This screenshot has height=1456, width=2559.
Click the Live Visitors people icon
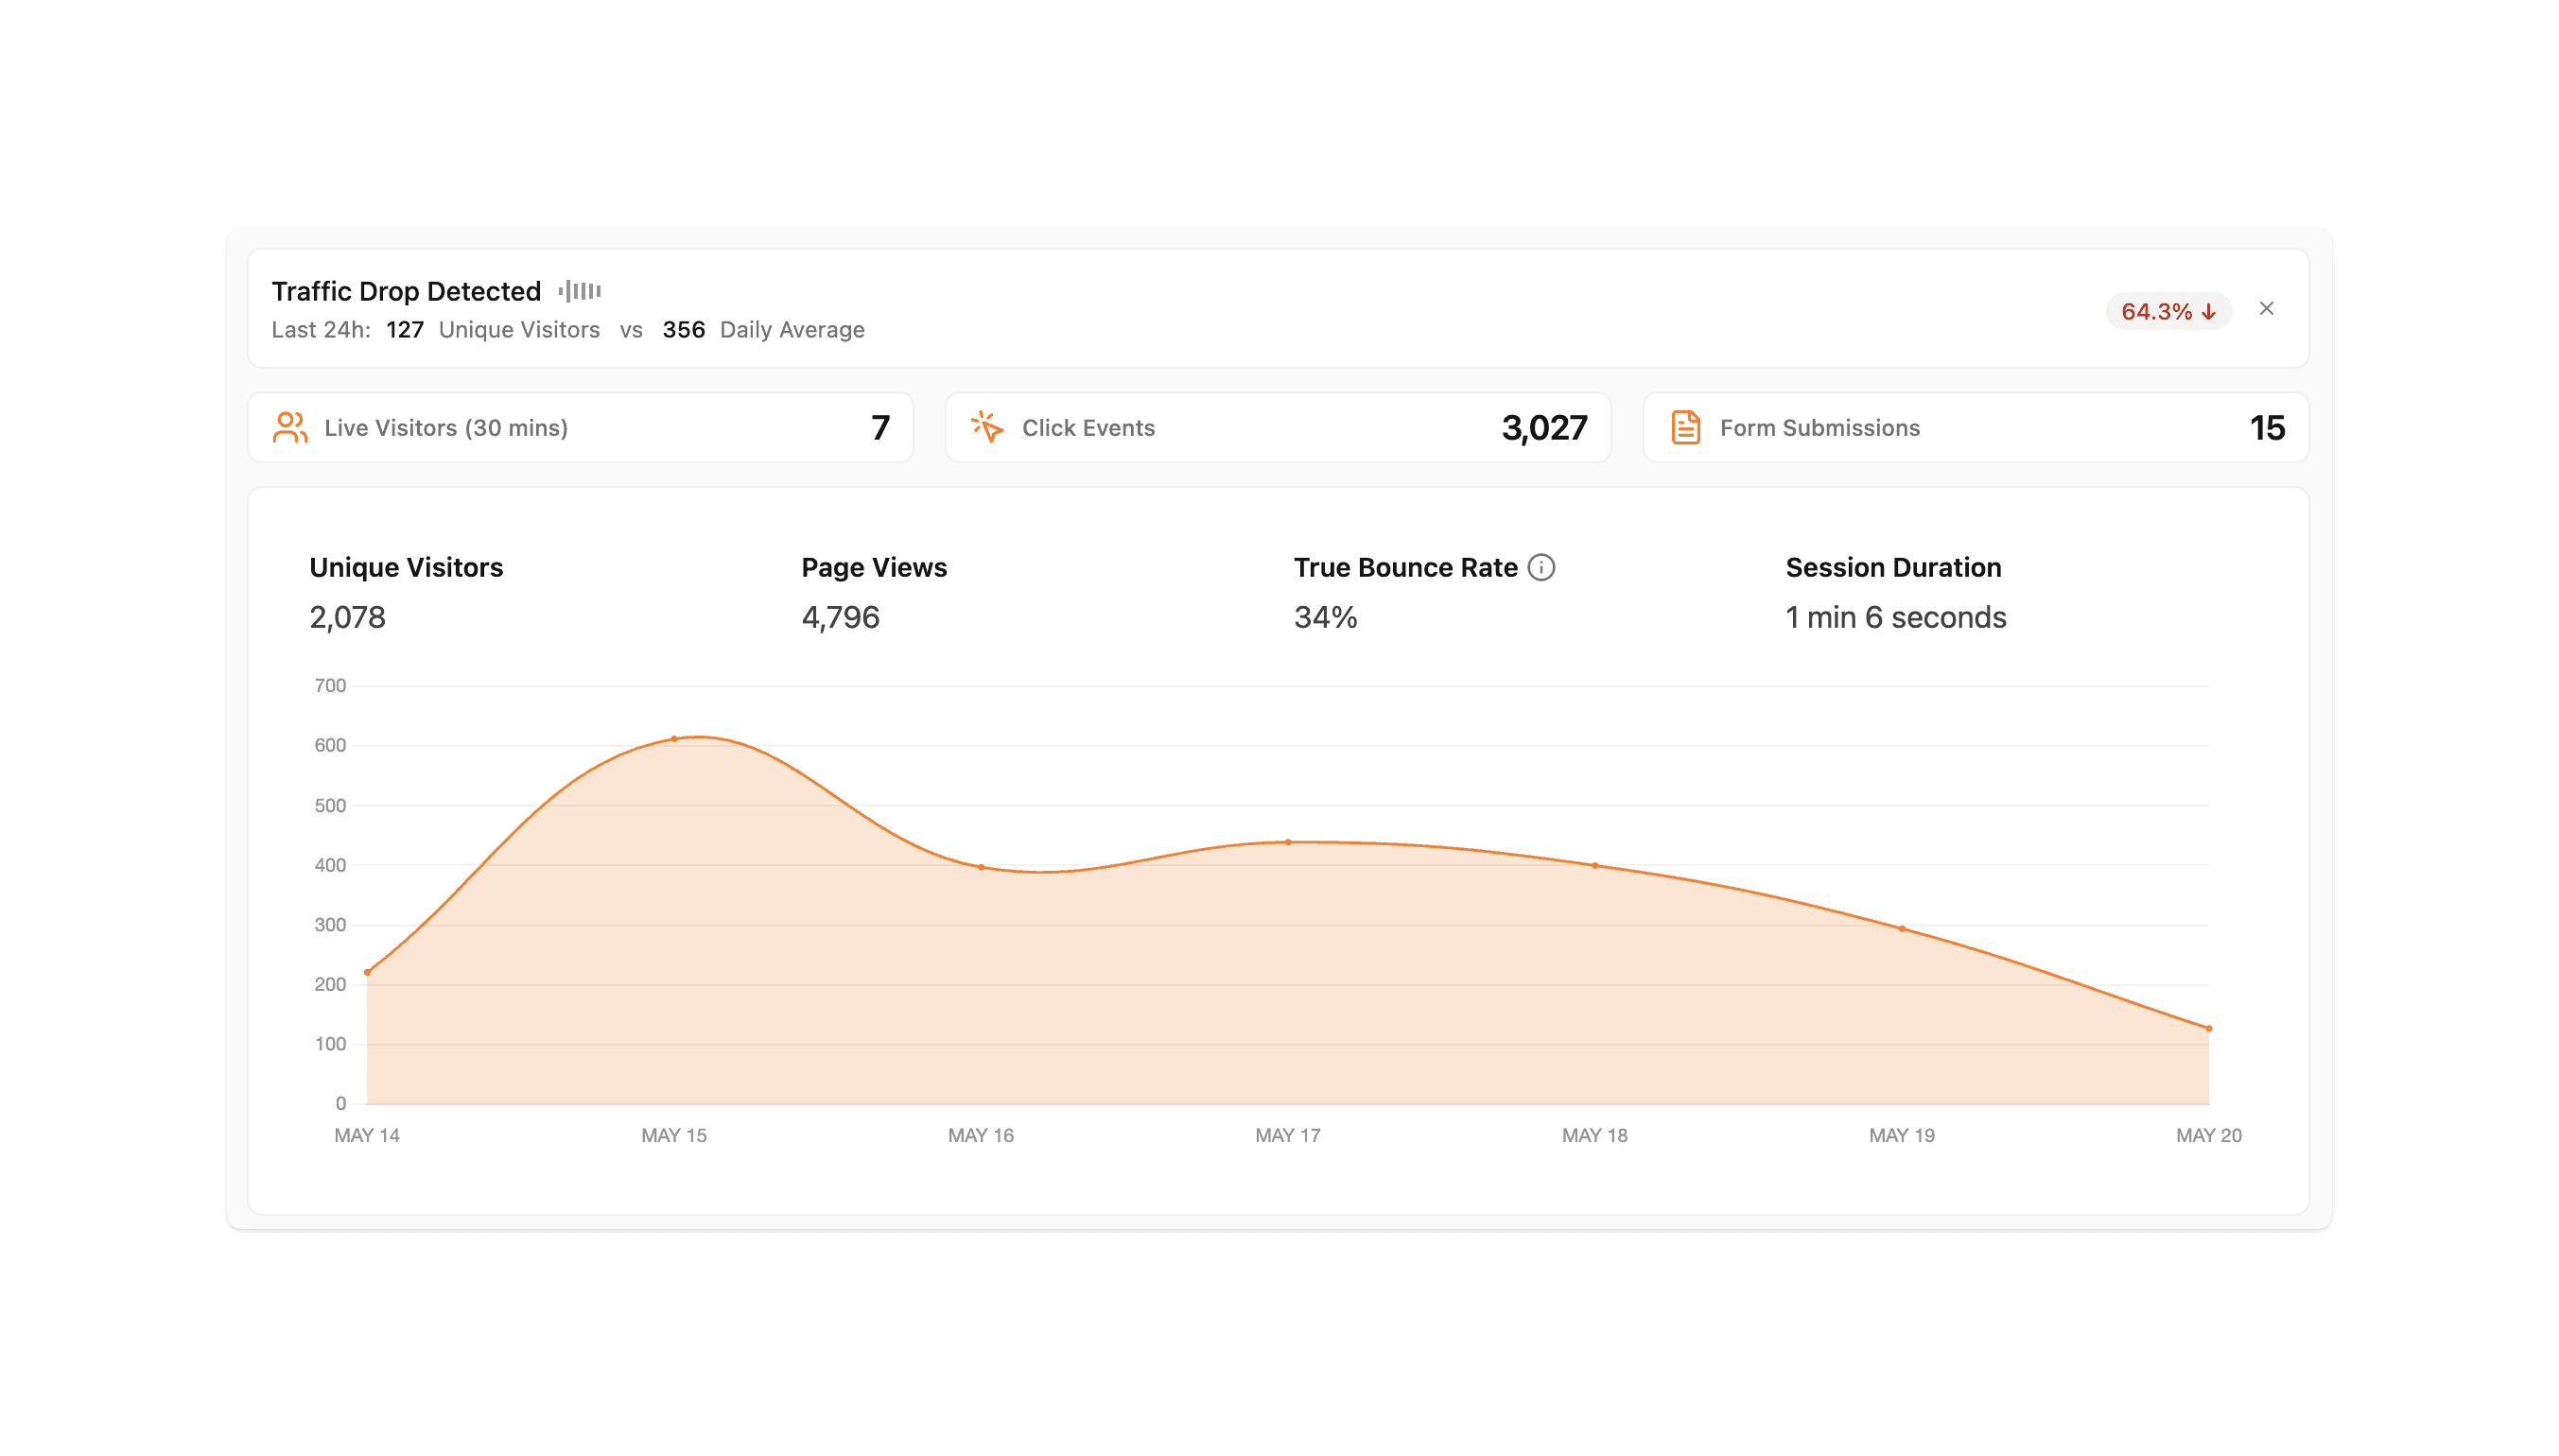click(x=289, y=427)
